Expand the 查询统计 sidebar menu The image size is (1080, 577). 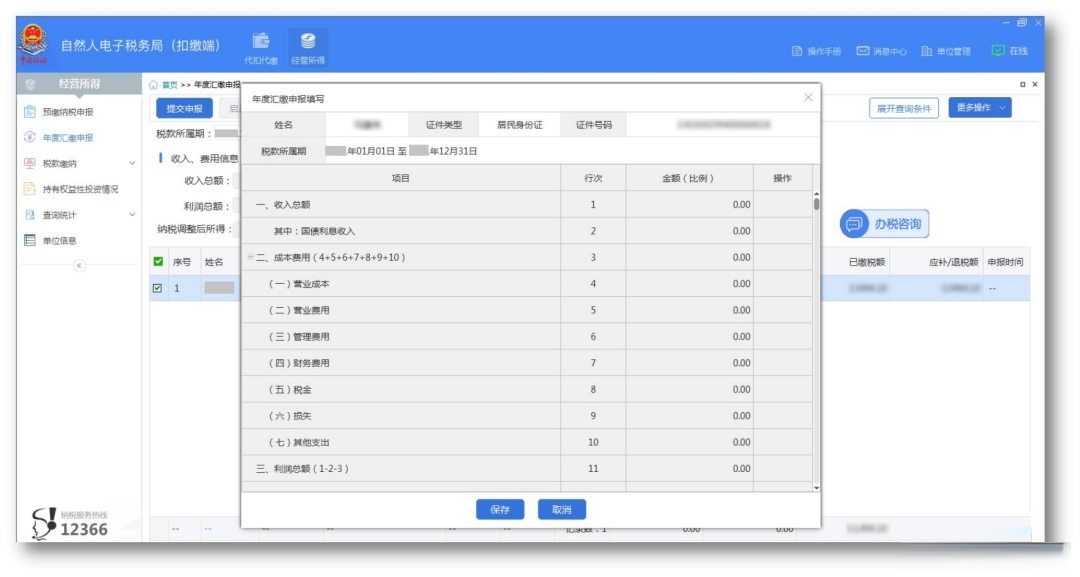(79, 215)
